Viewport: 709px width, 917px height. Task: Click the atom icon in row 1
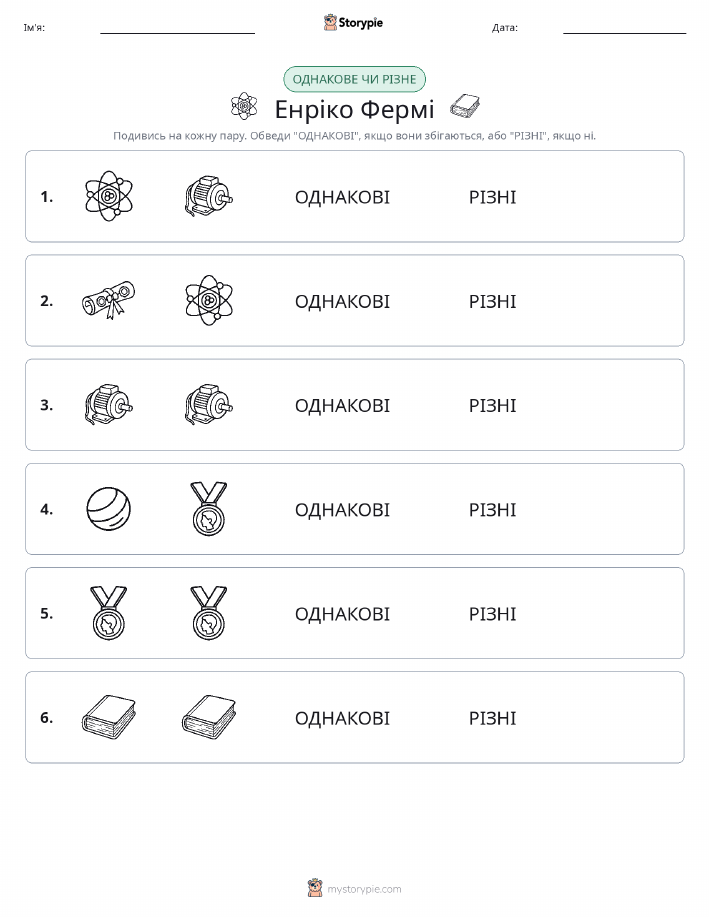[x=109, y=196]
